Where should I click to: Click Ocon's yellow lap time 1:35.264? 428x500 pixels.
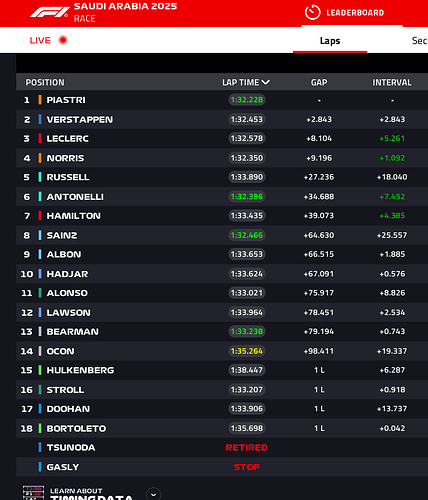(247, 351)
